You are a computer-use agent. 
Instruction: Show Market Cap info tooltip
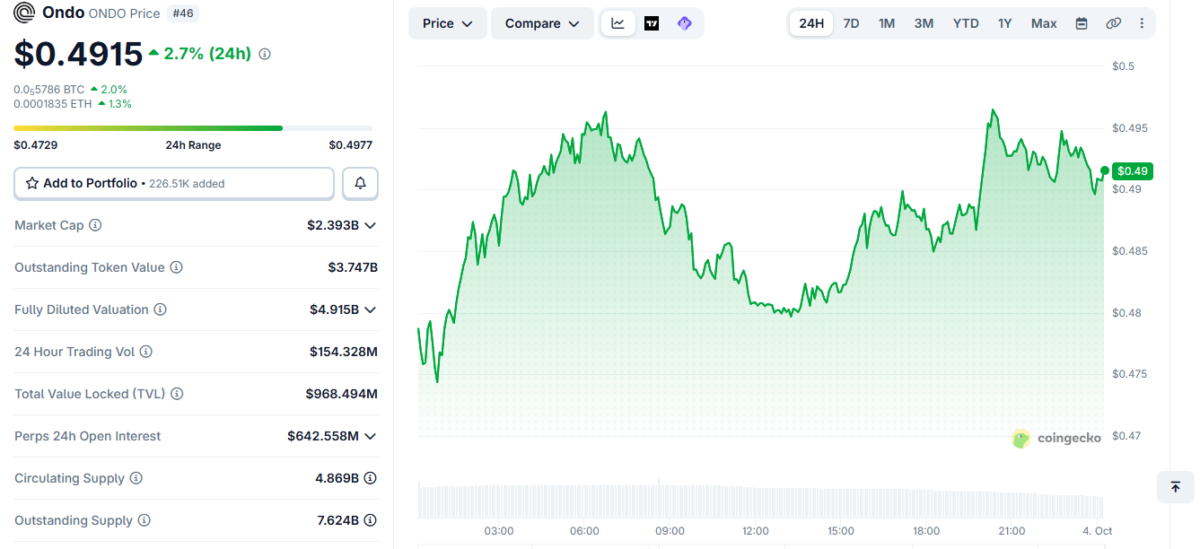[95, 225]
